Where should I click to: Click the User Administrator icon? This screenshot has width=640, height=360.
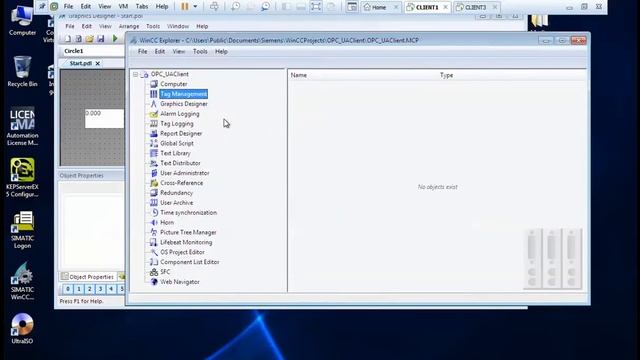pyautogui.click(x=154, y=173)
